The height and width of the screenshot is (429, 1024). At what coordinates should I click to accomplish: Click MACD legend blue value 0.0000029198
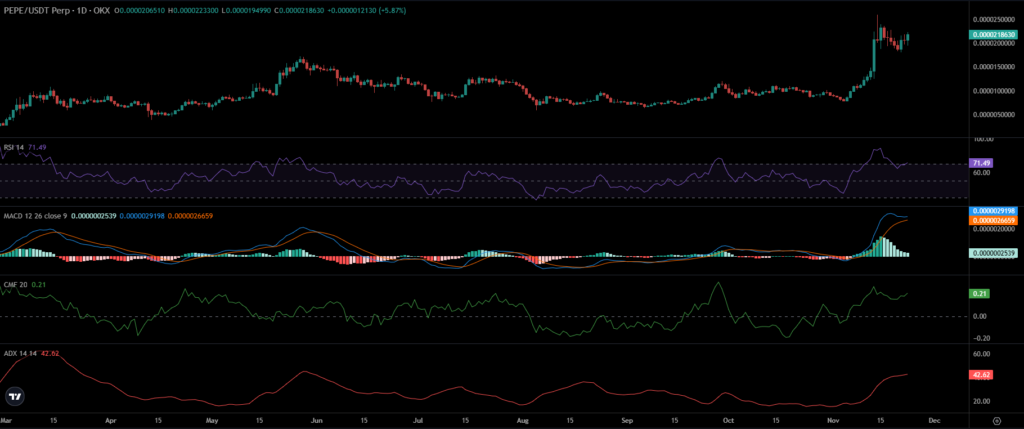[142, 215]
